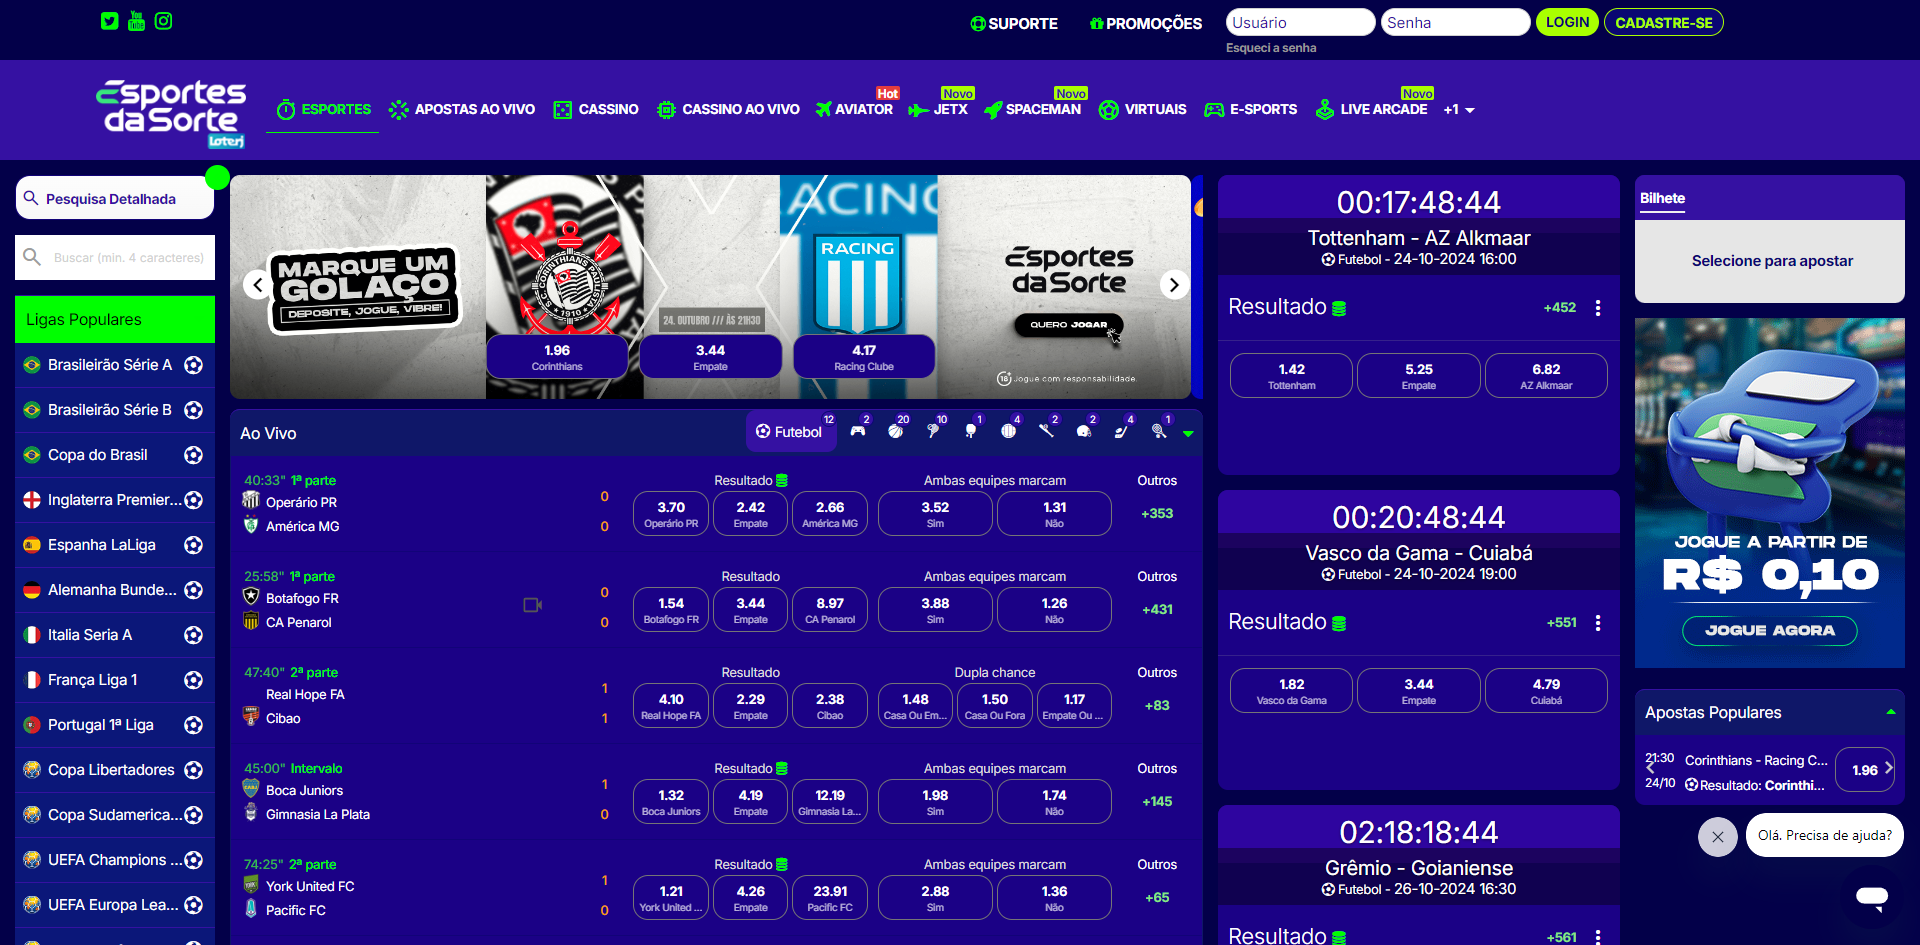This screenshot has width=1920, height=945.
Task: Open the SUPORTE link
Action: click(x=1014, y=23)
